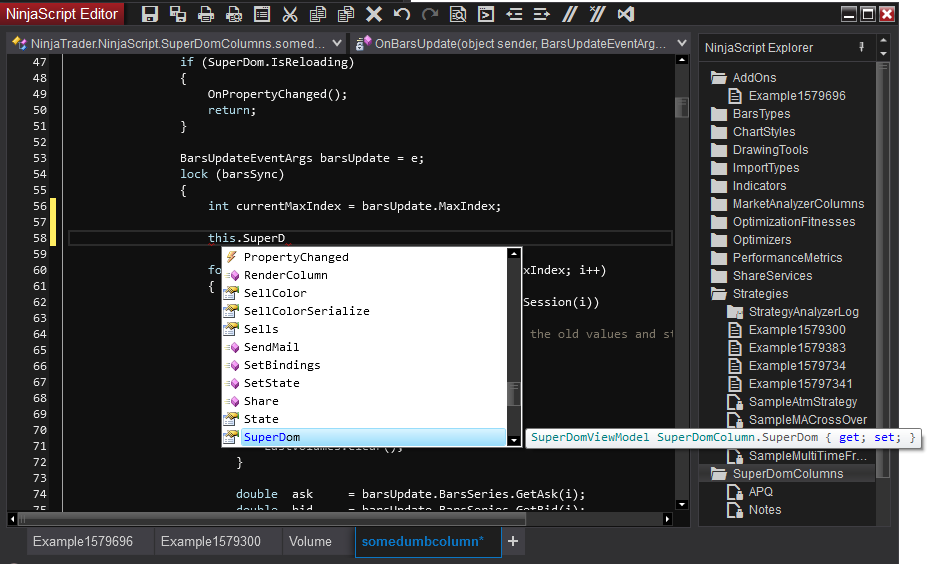Click the Undo arrow icon
The image size is (927, 564).
pyautogui.click(x=402, y=14)
